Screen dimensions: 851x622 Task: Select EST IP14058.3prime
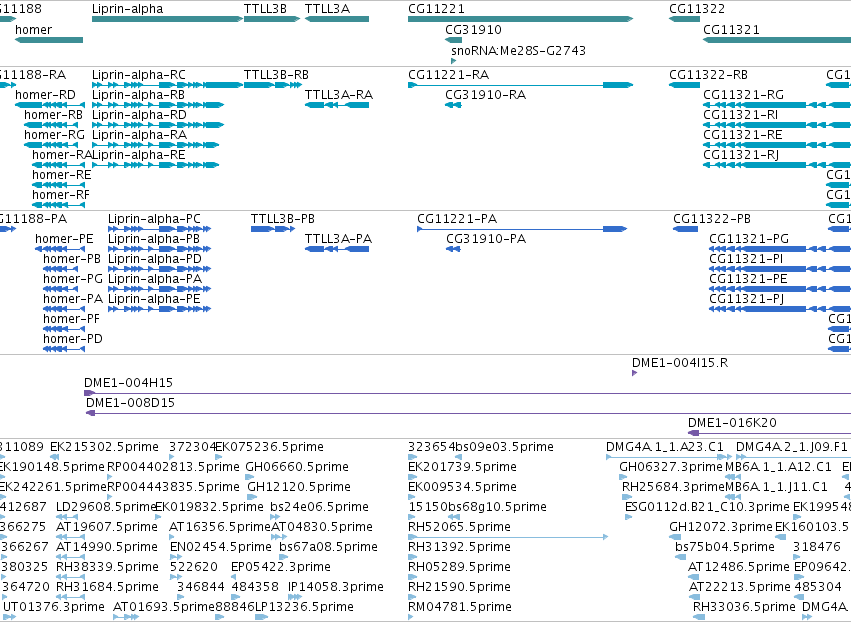click(x=335, y=587)
